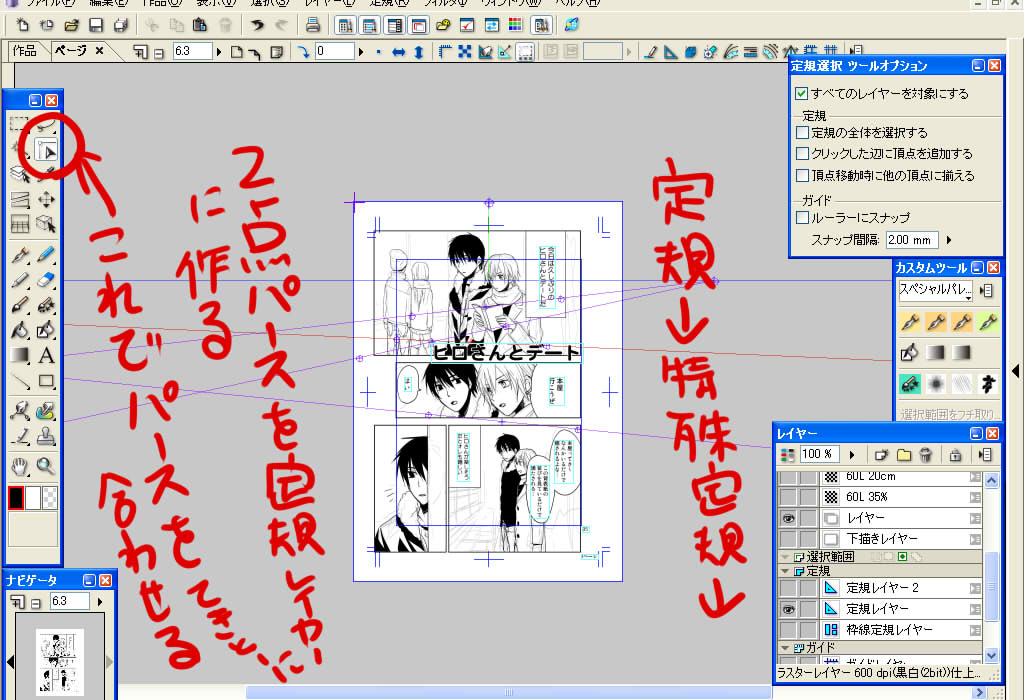Click the horizontal flip (double arrow) icon

pos(398,52)
